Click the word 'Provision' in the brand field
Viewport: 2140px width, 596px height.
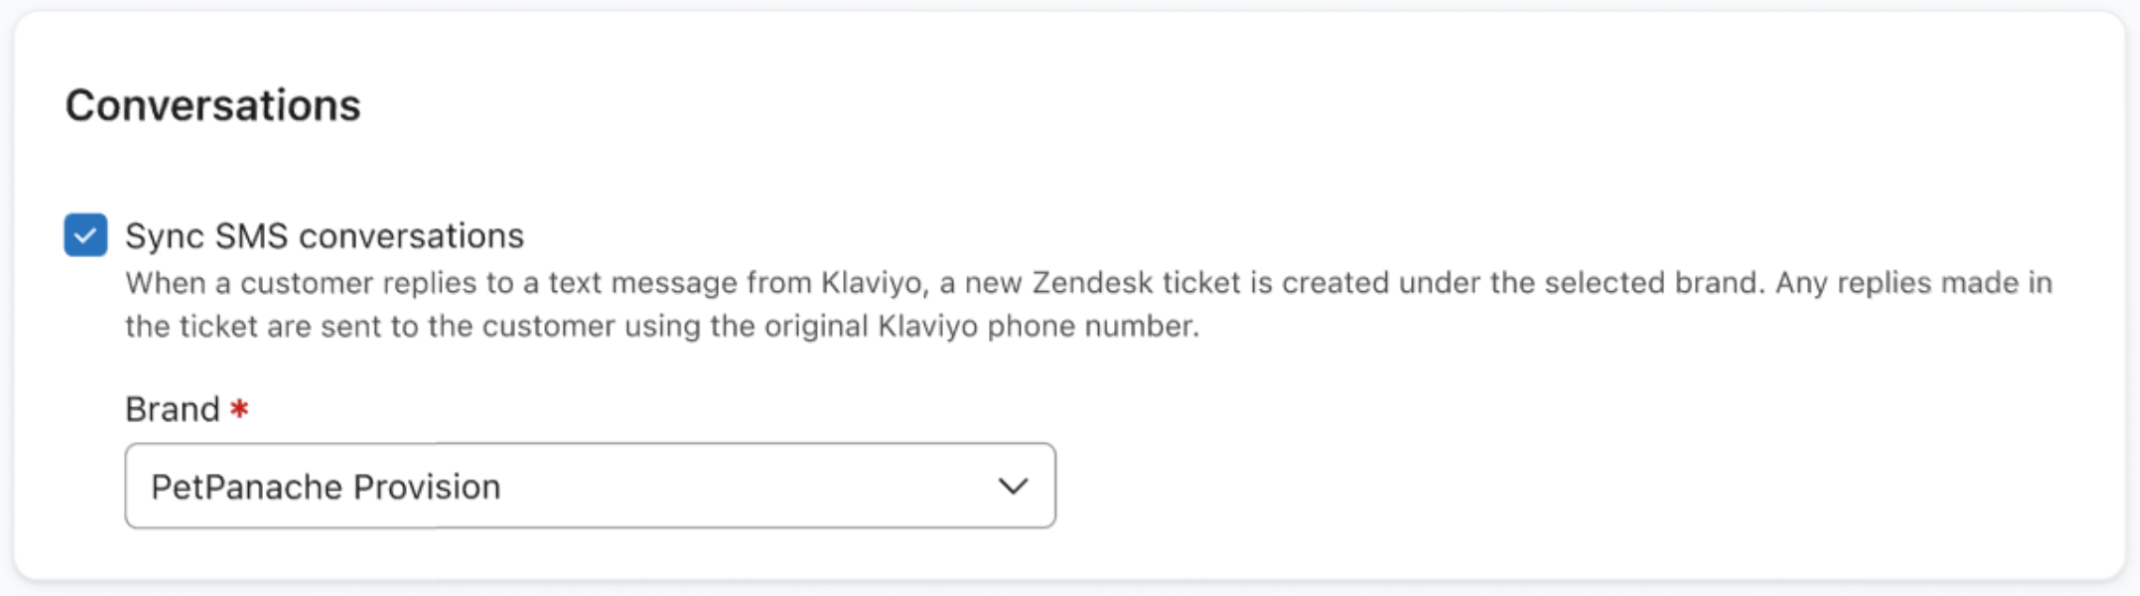pos(427,487)
